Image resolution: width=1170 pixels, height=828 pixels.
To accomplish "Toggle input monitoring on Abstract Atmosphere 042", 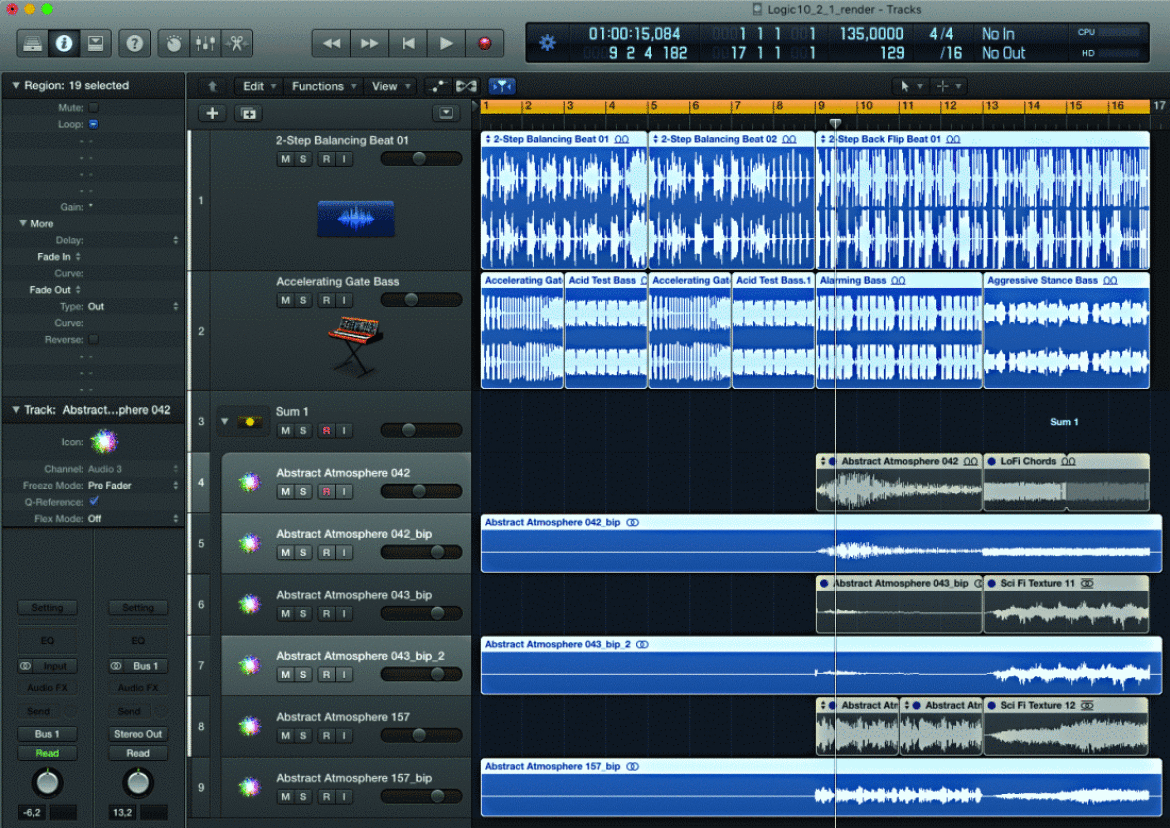I will pyautogui.click(x=344, y=492).
